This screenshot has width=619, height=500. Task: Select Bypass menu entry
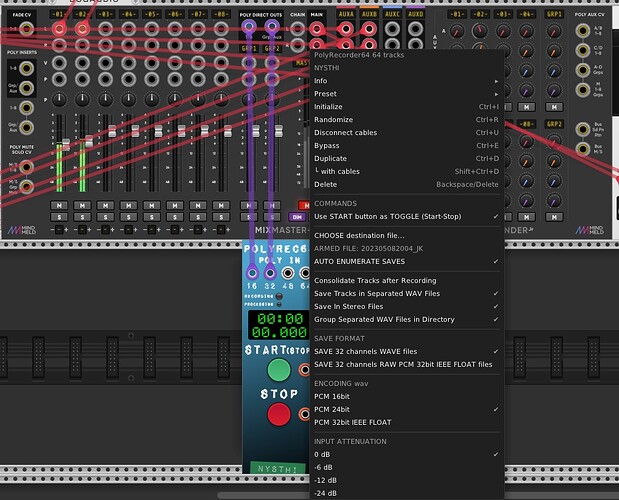click(406, 146)
